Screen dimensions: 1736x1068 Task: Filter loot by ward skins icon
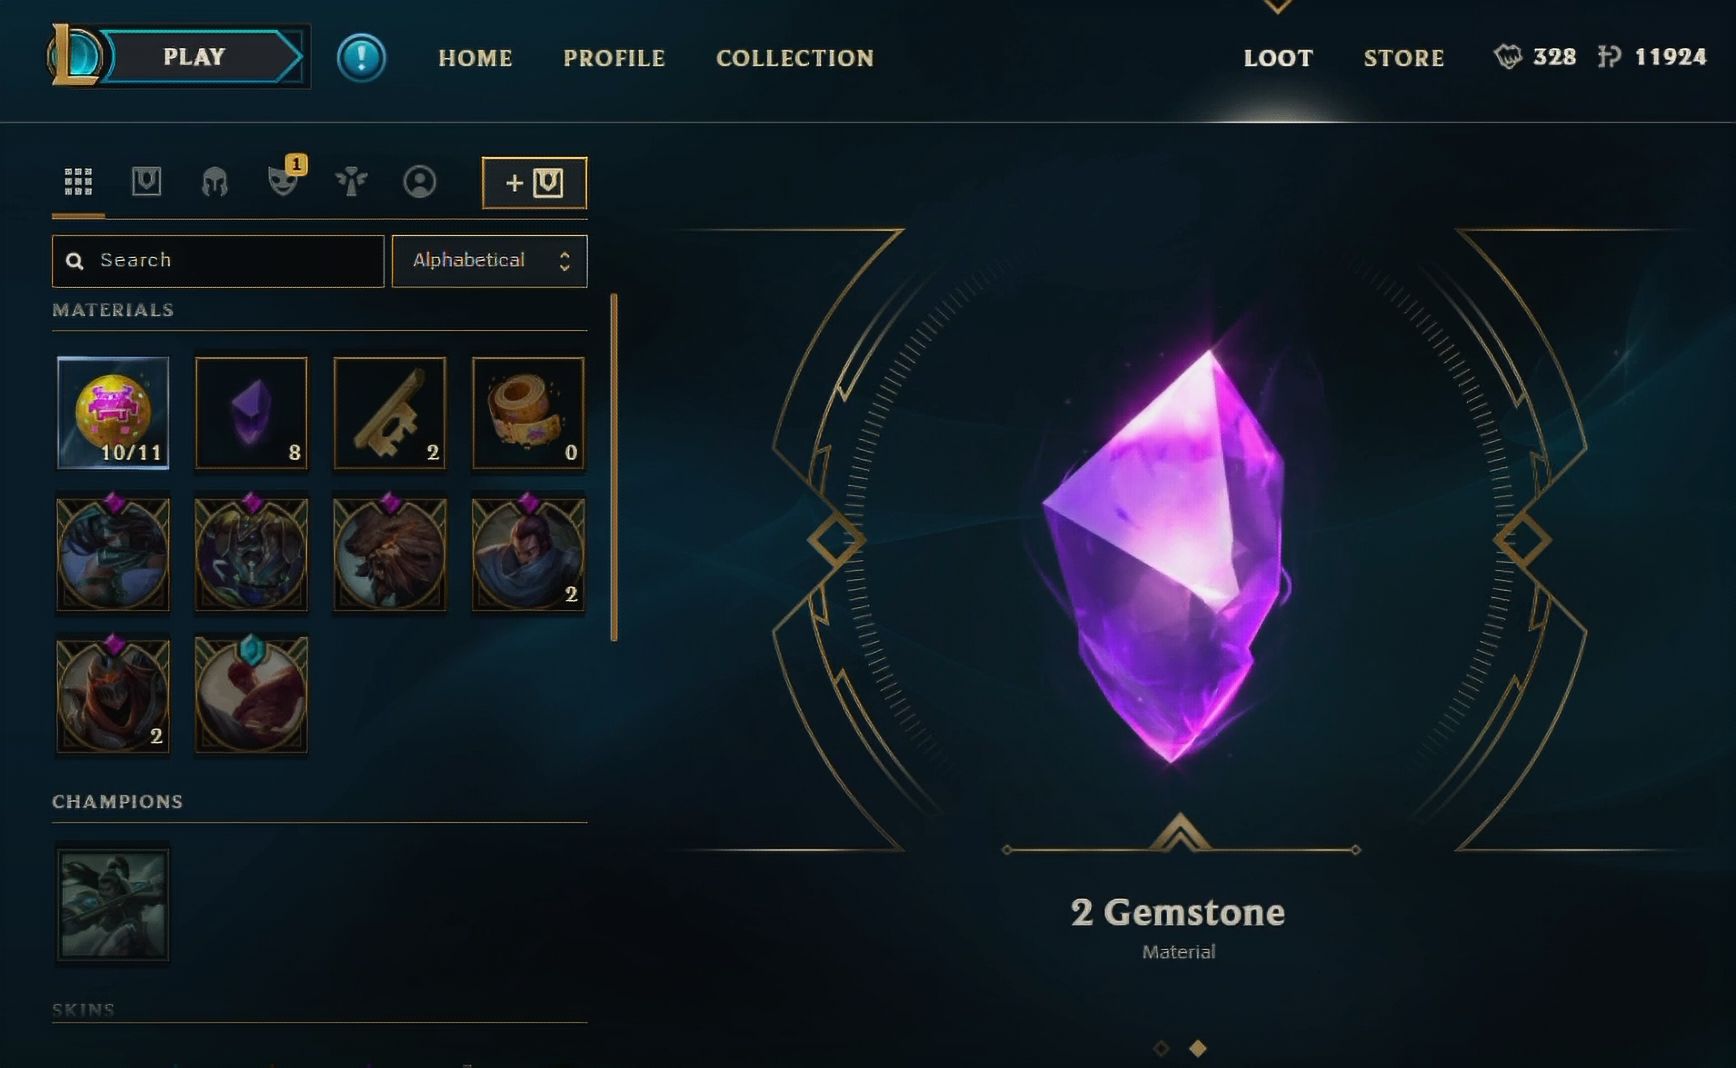pos(351,182)
